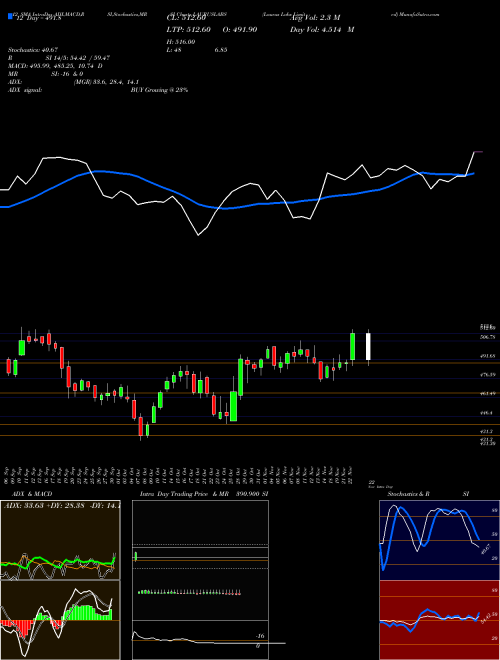Click the '461.49' price axis label
Image resolution: width=500 pixels, height=660 pixels.
[x=487, y=394]
